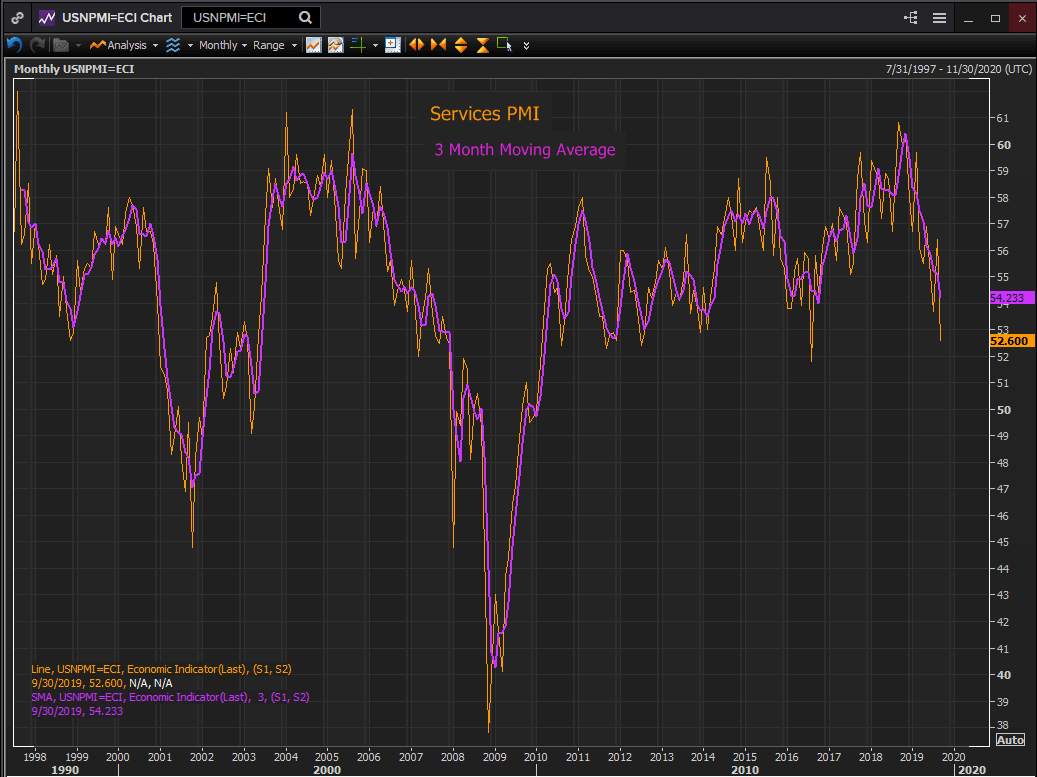Toggle the Auto scale button on the axis
The image size is (1037, 777).
point(1010,739)
